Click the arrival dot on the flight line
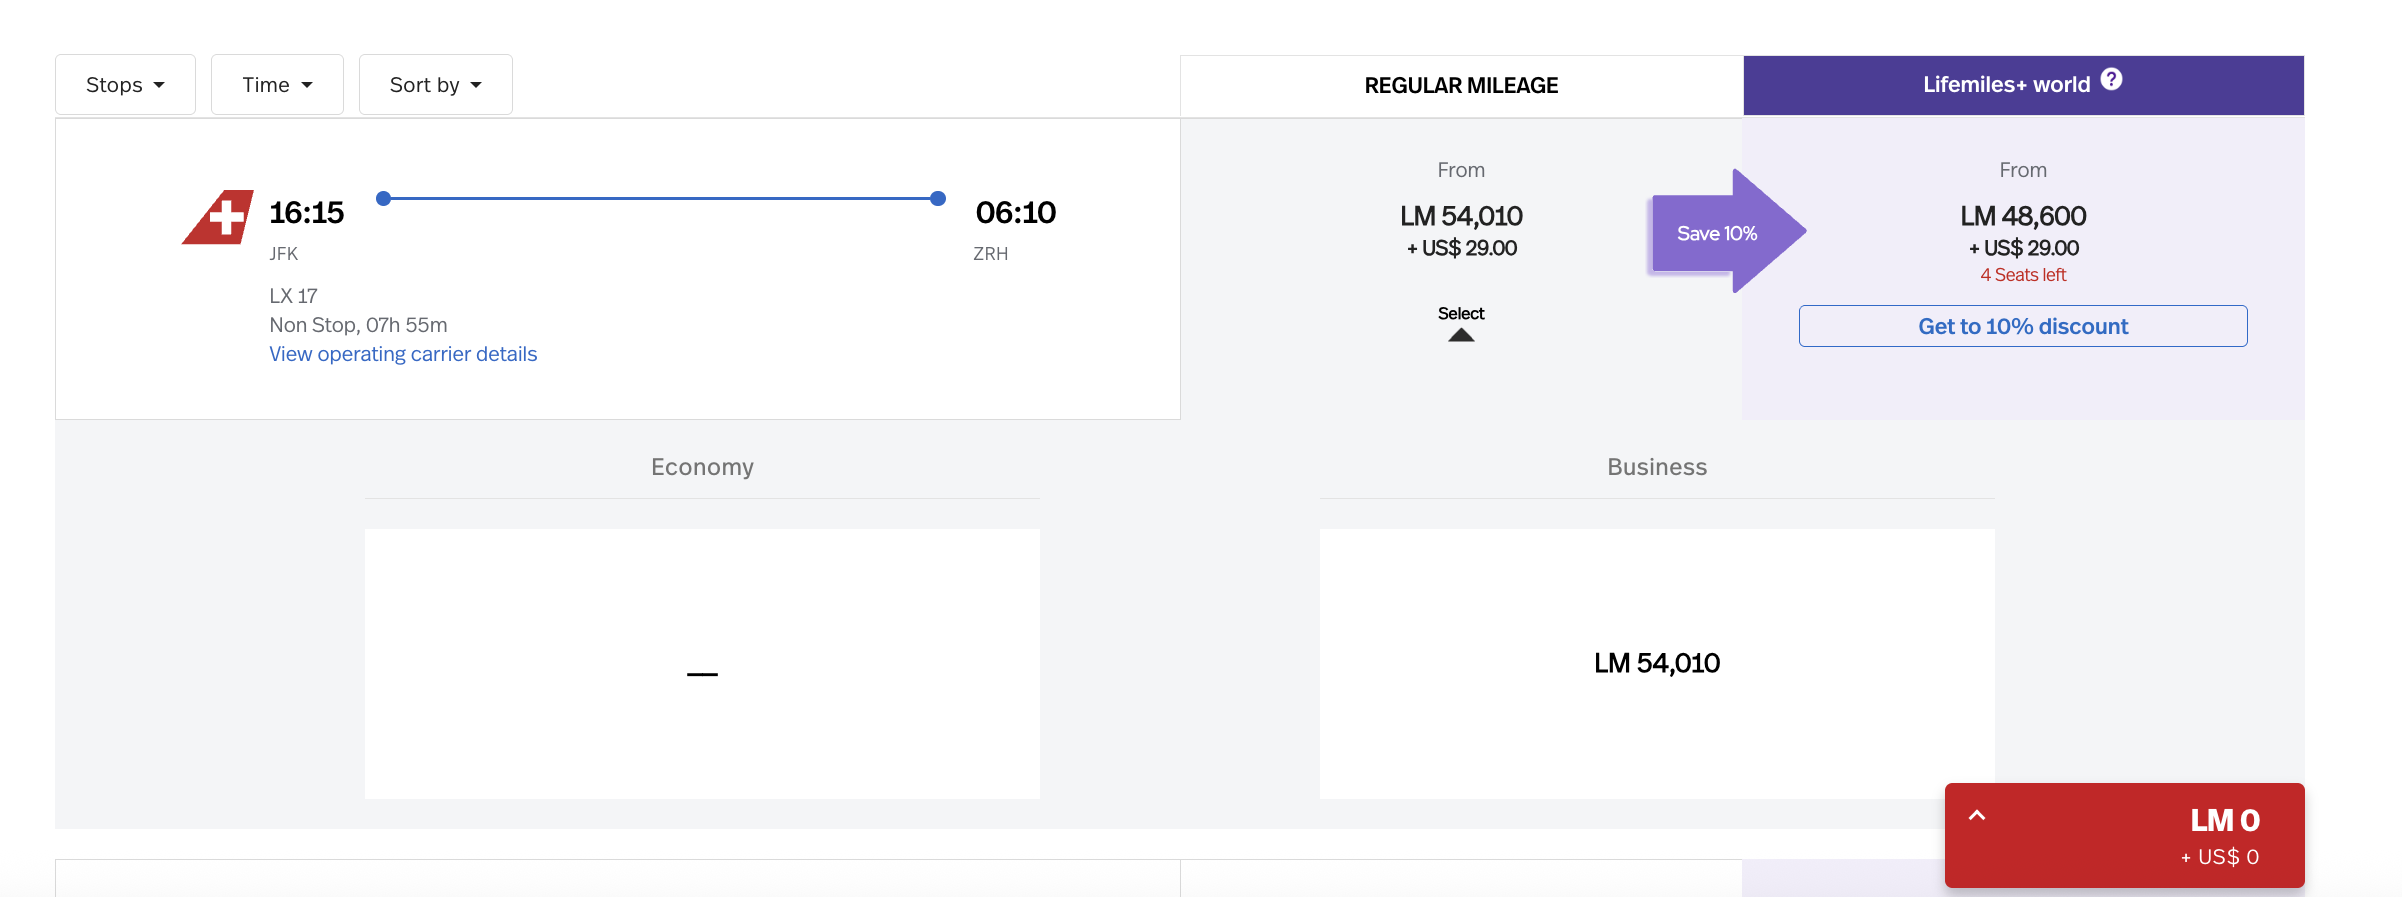 click(x=938, y=198)
